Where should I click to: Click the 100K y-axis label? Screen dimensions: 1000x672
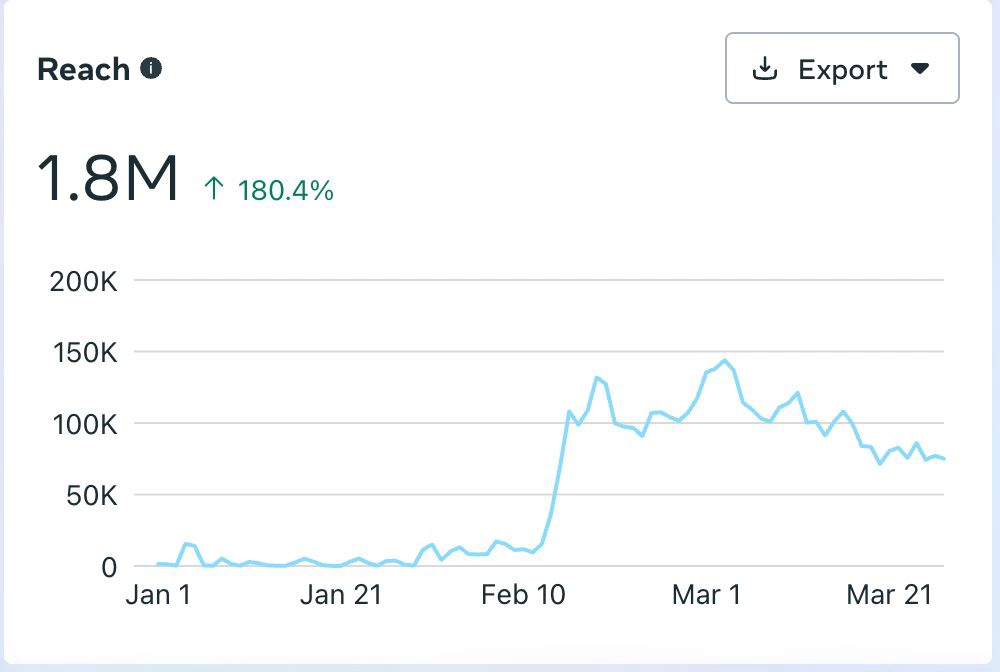pyautogui.click(x=84, y=424)
